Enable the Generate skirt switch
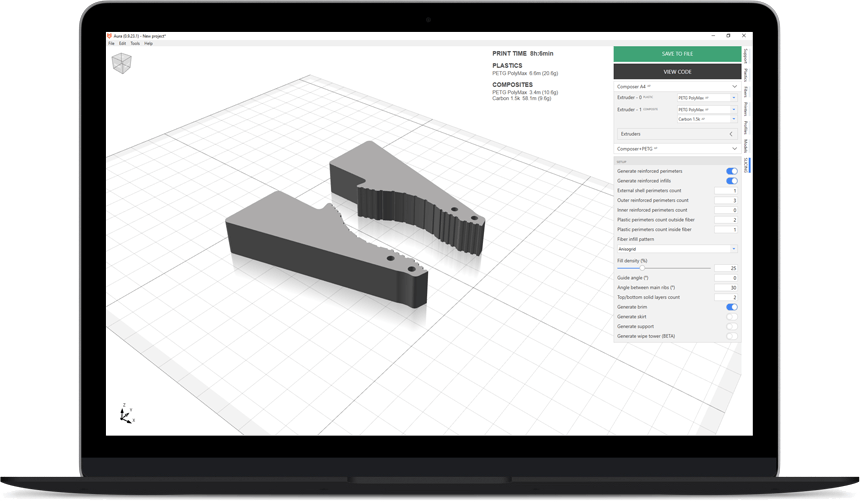Image resolution: width=860 pixels, height=504 pixels. click(x=732, y=317)
